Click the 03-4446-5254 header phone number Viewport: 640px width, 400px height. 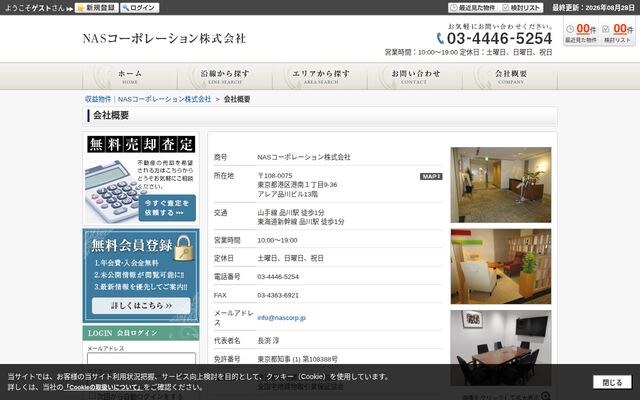499,38
